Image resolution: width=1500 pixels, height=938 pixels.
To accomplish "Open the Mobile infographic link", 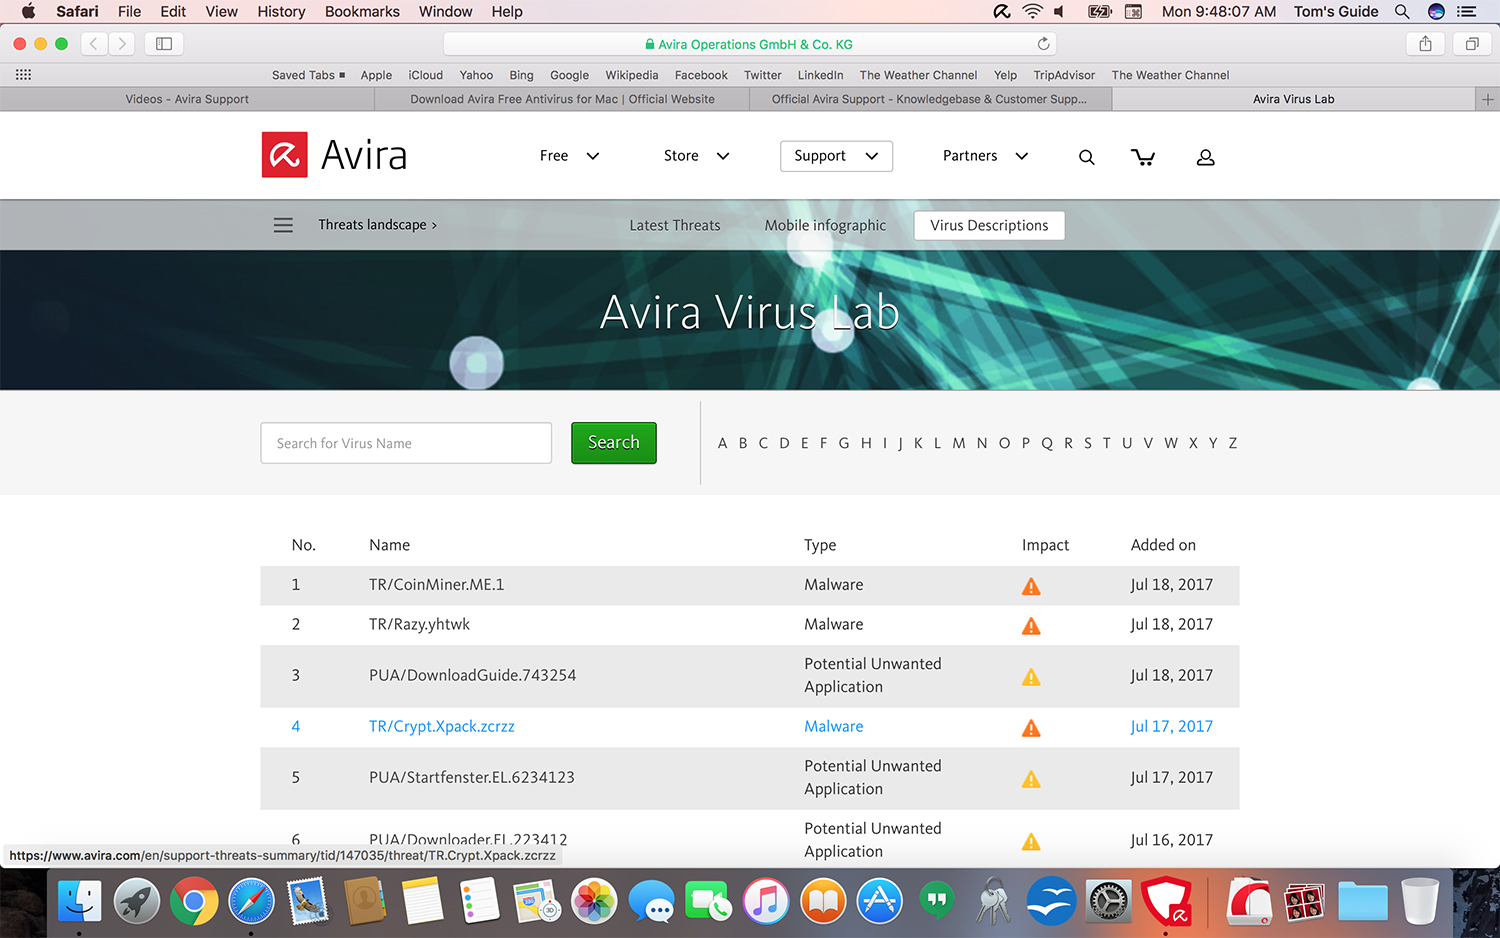I will (825, 225).
